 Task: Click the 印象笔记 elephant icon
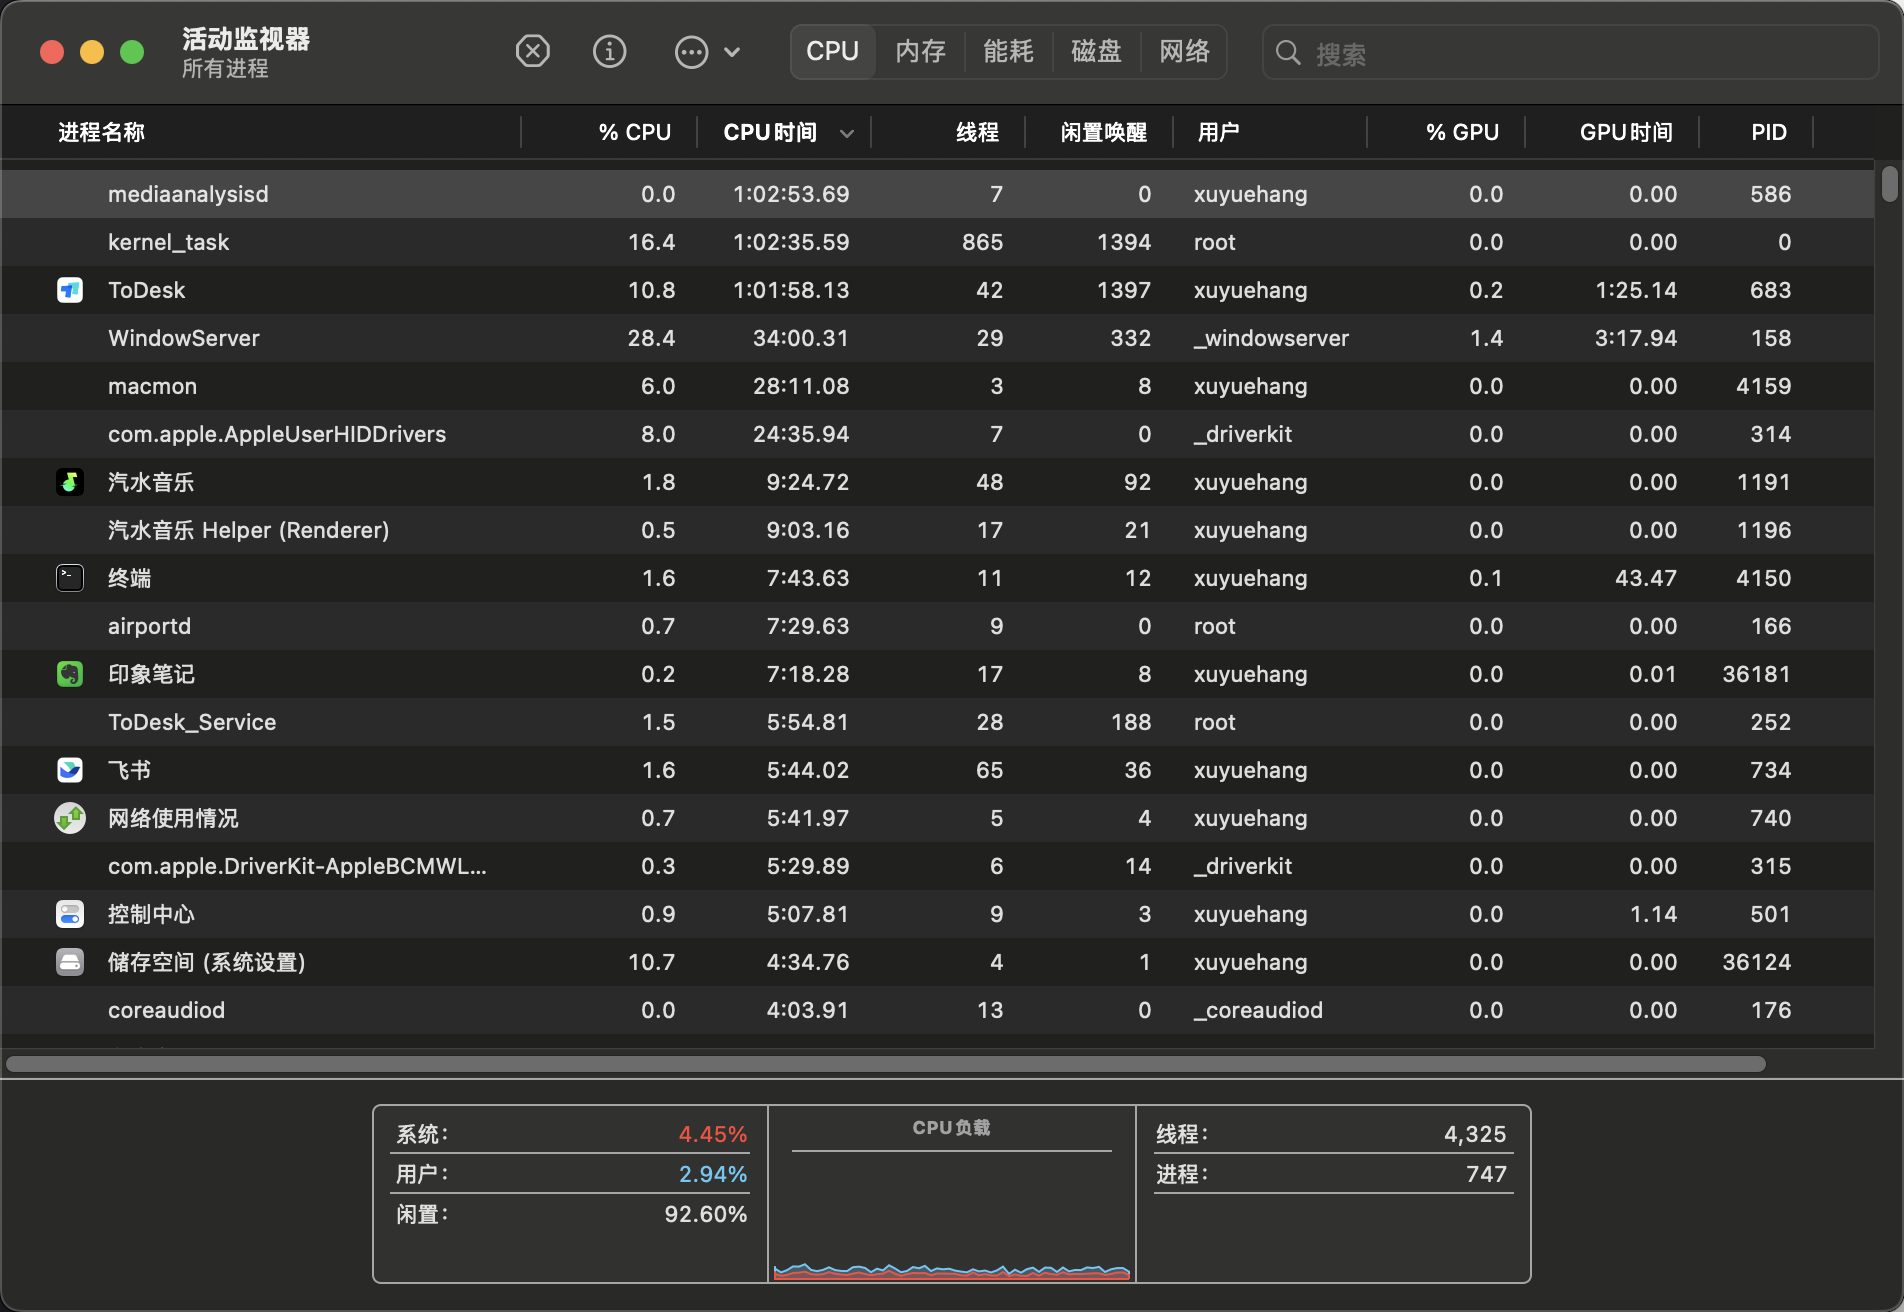[x=70, y=674]
